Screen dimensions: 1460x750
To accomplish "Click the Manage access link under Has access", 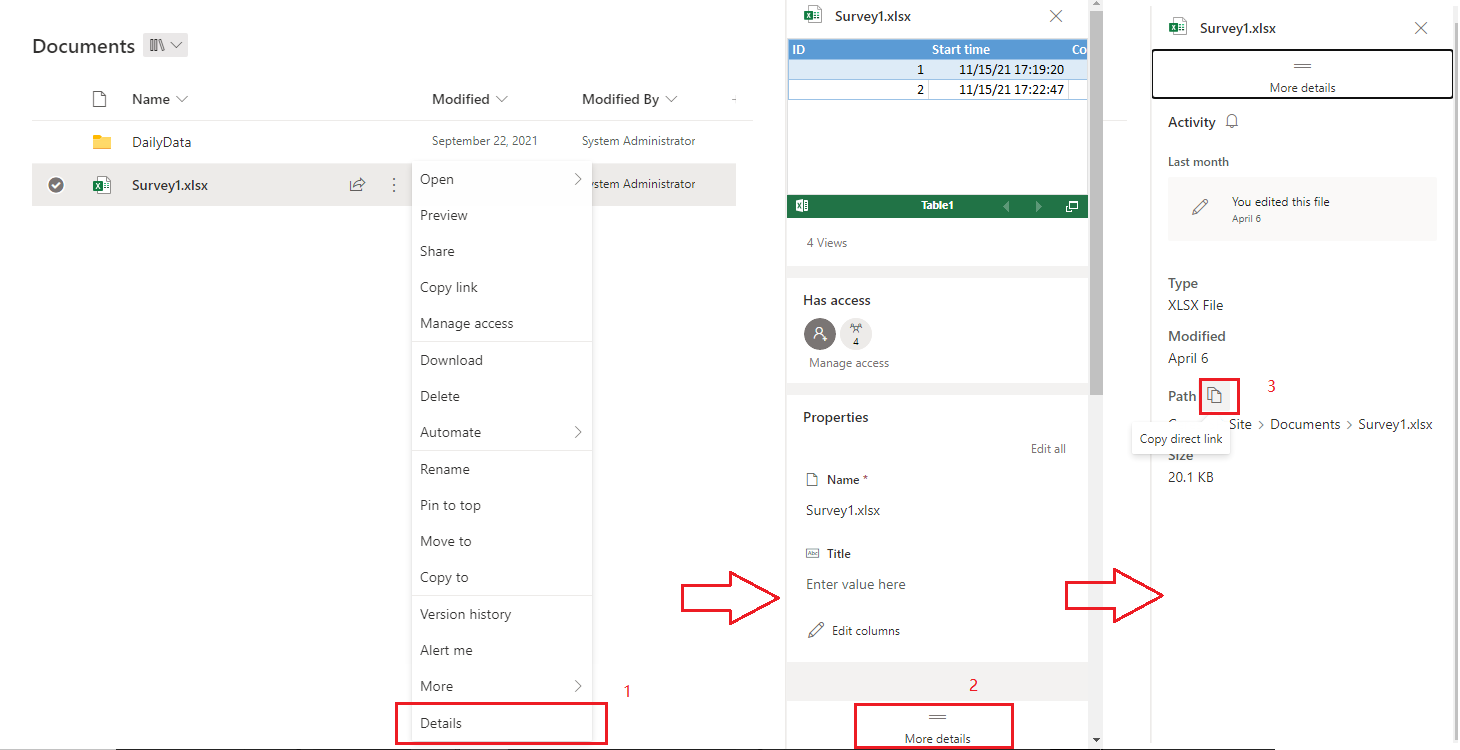I will [849, 363].
